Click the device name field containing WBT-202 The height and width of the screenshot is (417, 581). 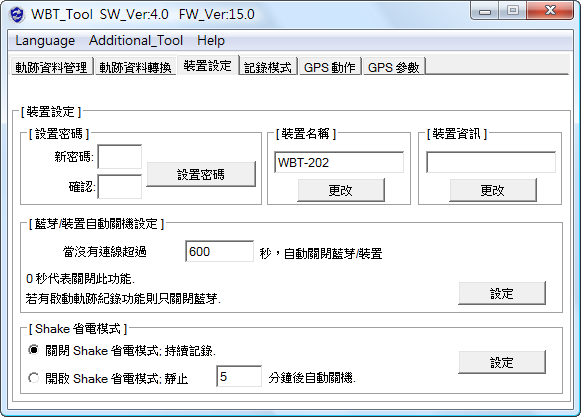339,162
